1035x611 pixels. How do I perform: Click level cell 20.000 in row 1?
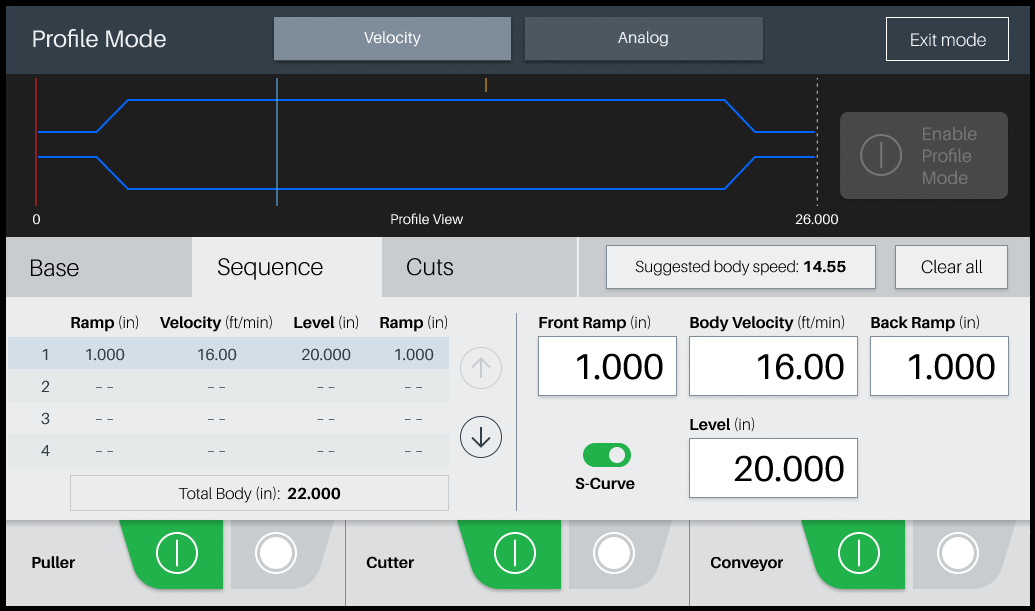[326, 354]
